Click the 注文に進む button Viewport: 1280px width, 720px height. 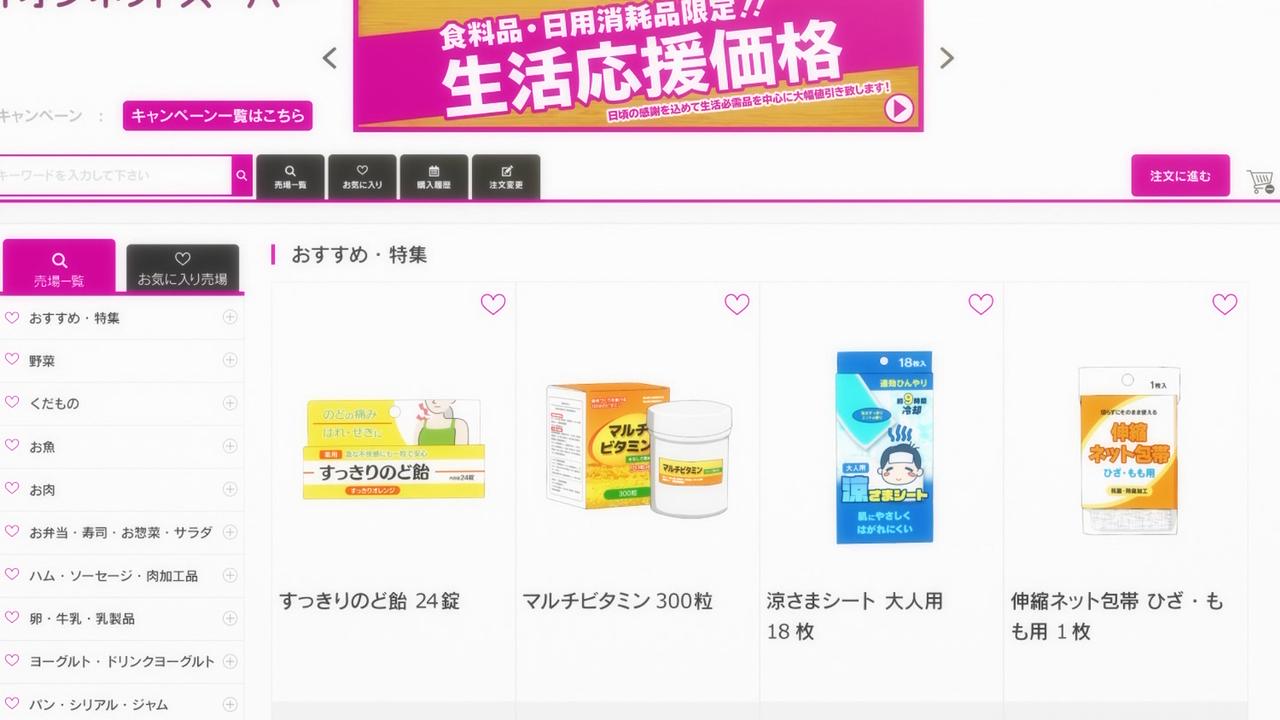[1180, 176]
